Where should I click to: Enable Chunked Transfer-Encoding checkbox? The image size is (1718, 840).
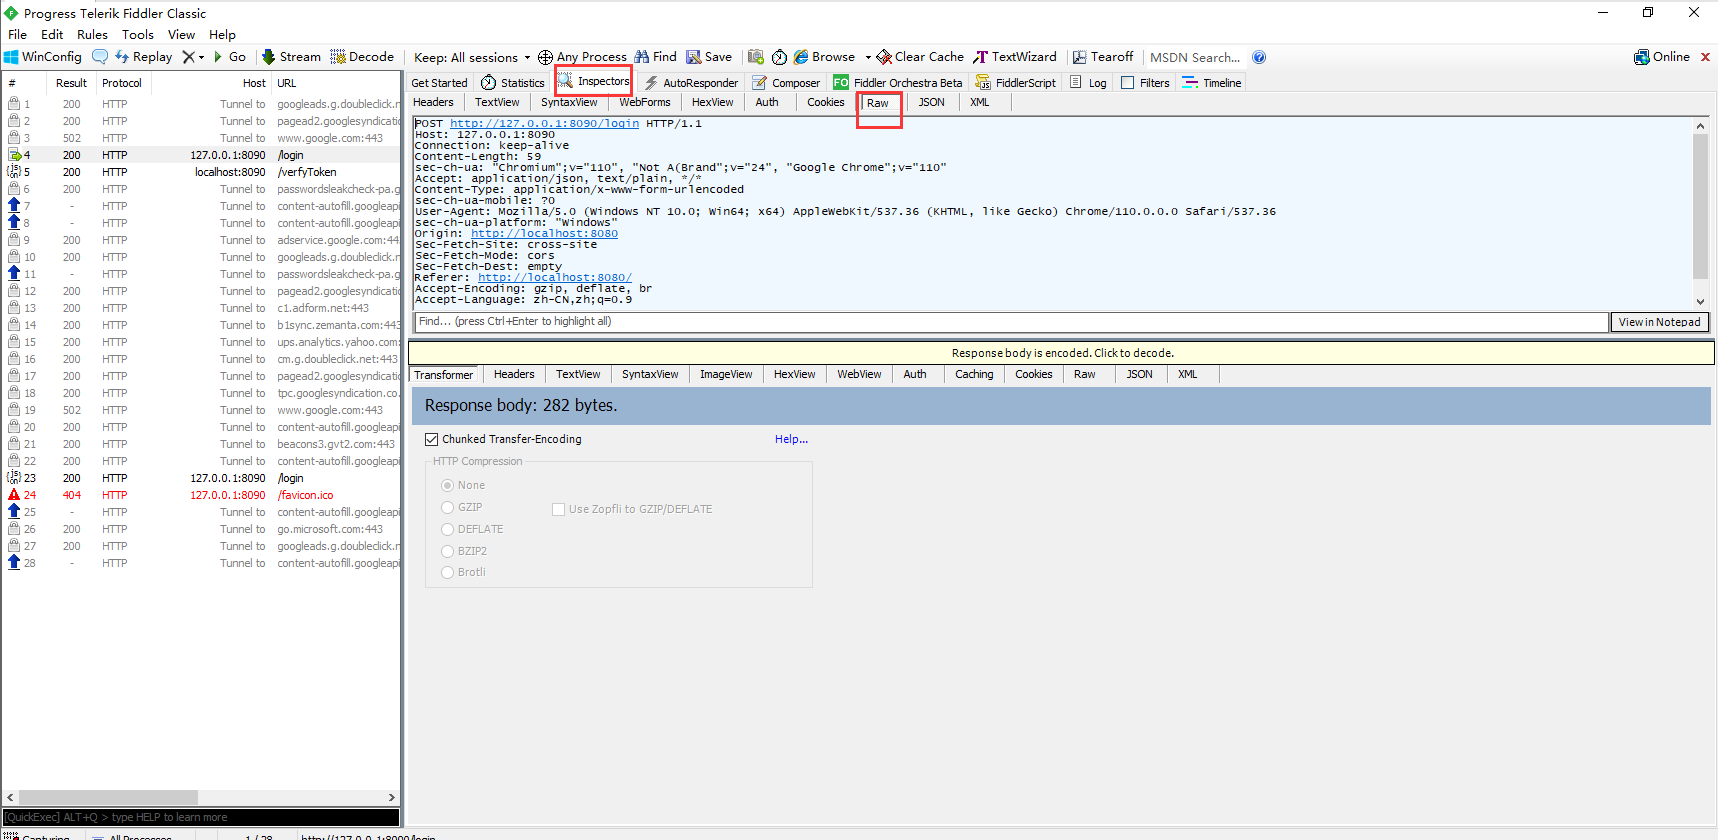point(432,439)
